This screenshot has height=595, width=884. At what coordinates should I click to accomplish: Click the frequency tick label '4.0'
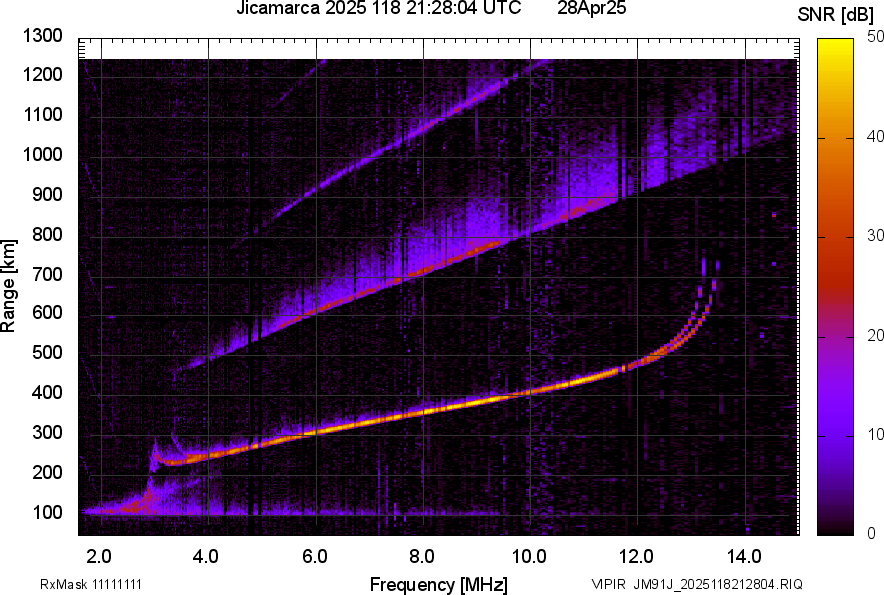[206, 557]
